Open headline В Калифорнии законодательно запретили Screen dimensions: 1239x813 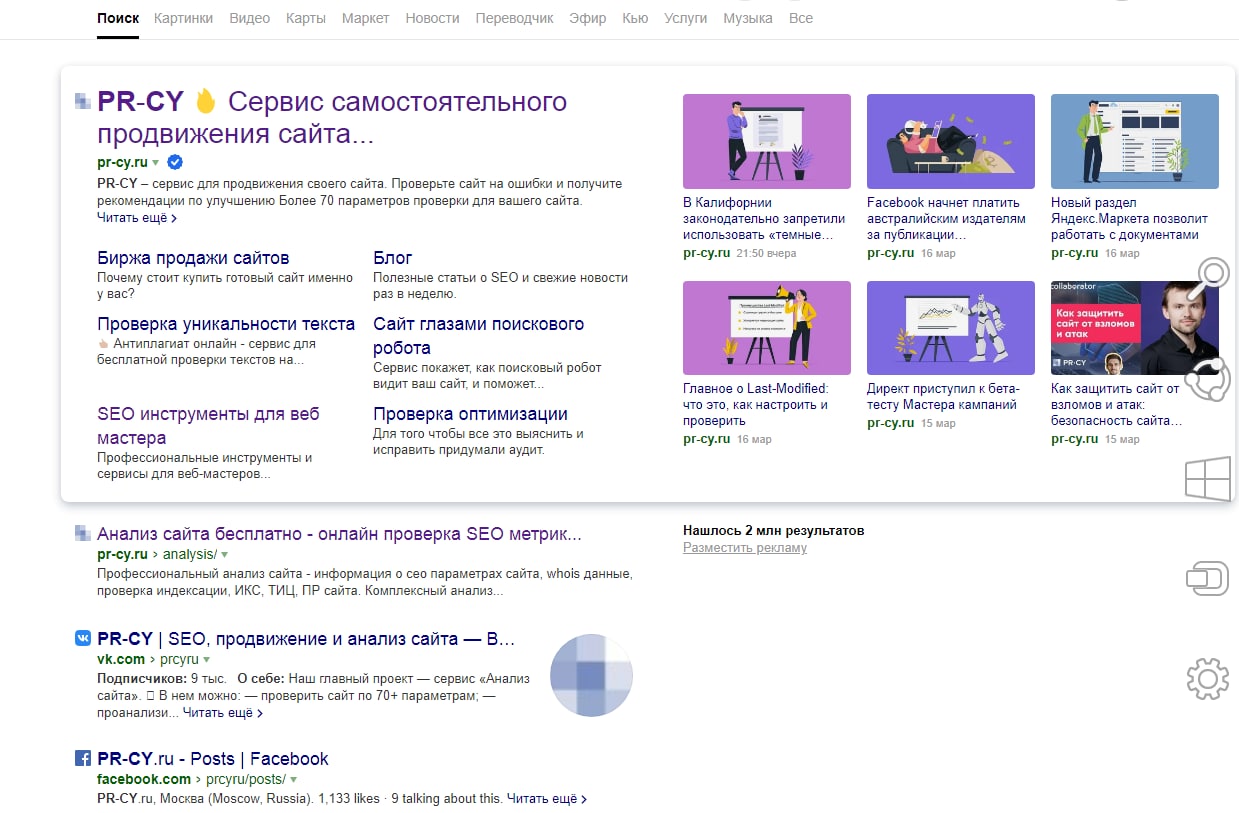click(x=764, y=219)
